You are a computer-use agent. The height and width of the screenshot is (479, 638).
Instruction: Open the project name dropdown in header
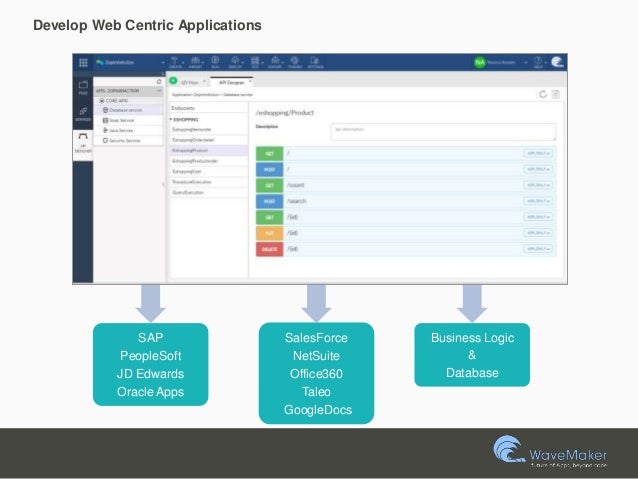[x=163, y=63]
